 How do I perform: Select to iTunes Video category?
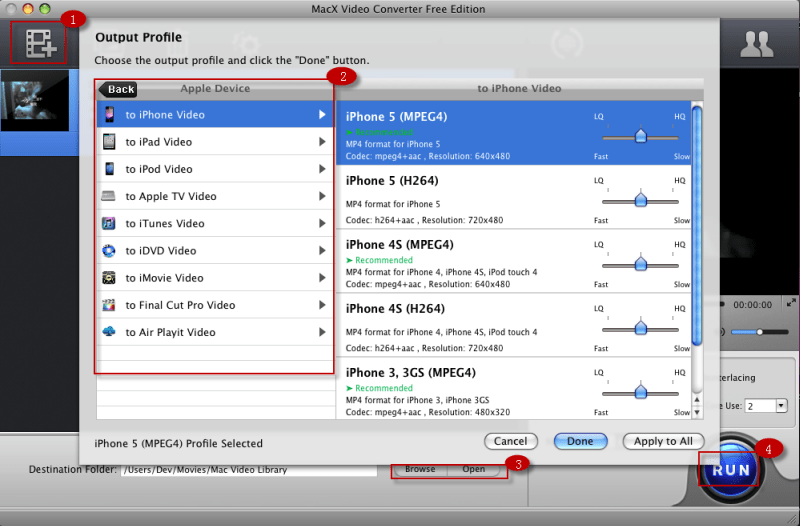215,223
